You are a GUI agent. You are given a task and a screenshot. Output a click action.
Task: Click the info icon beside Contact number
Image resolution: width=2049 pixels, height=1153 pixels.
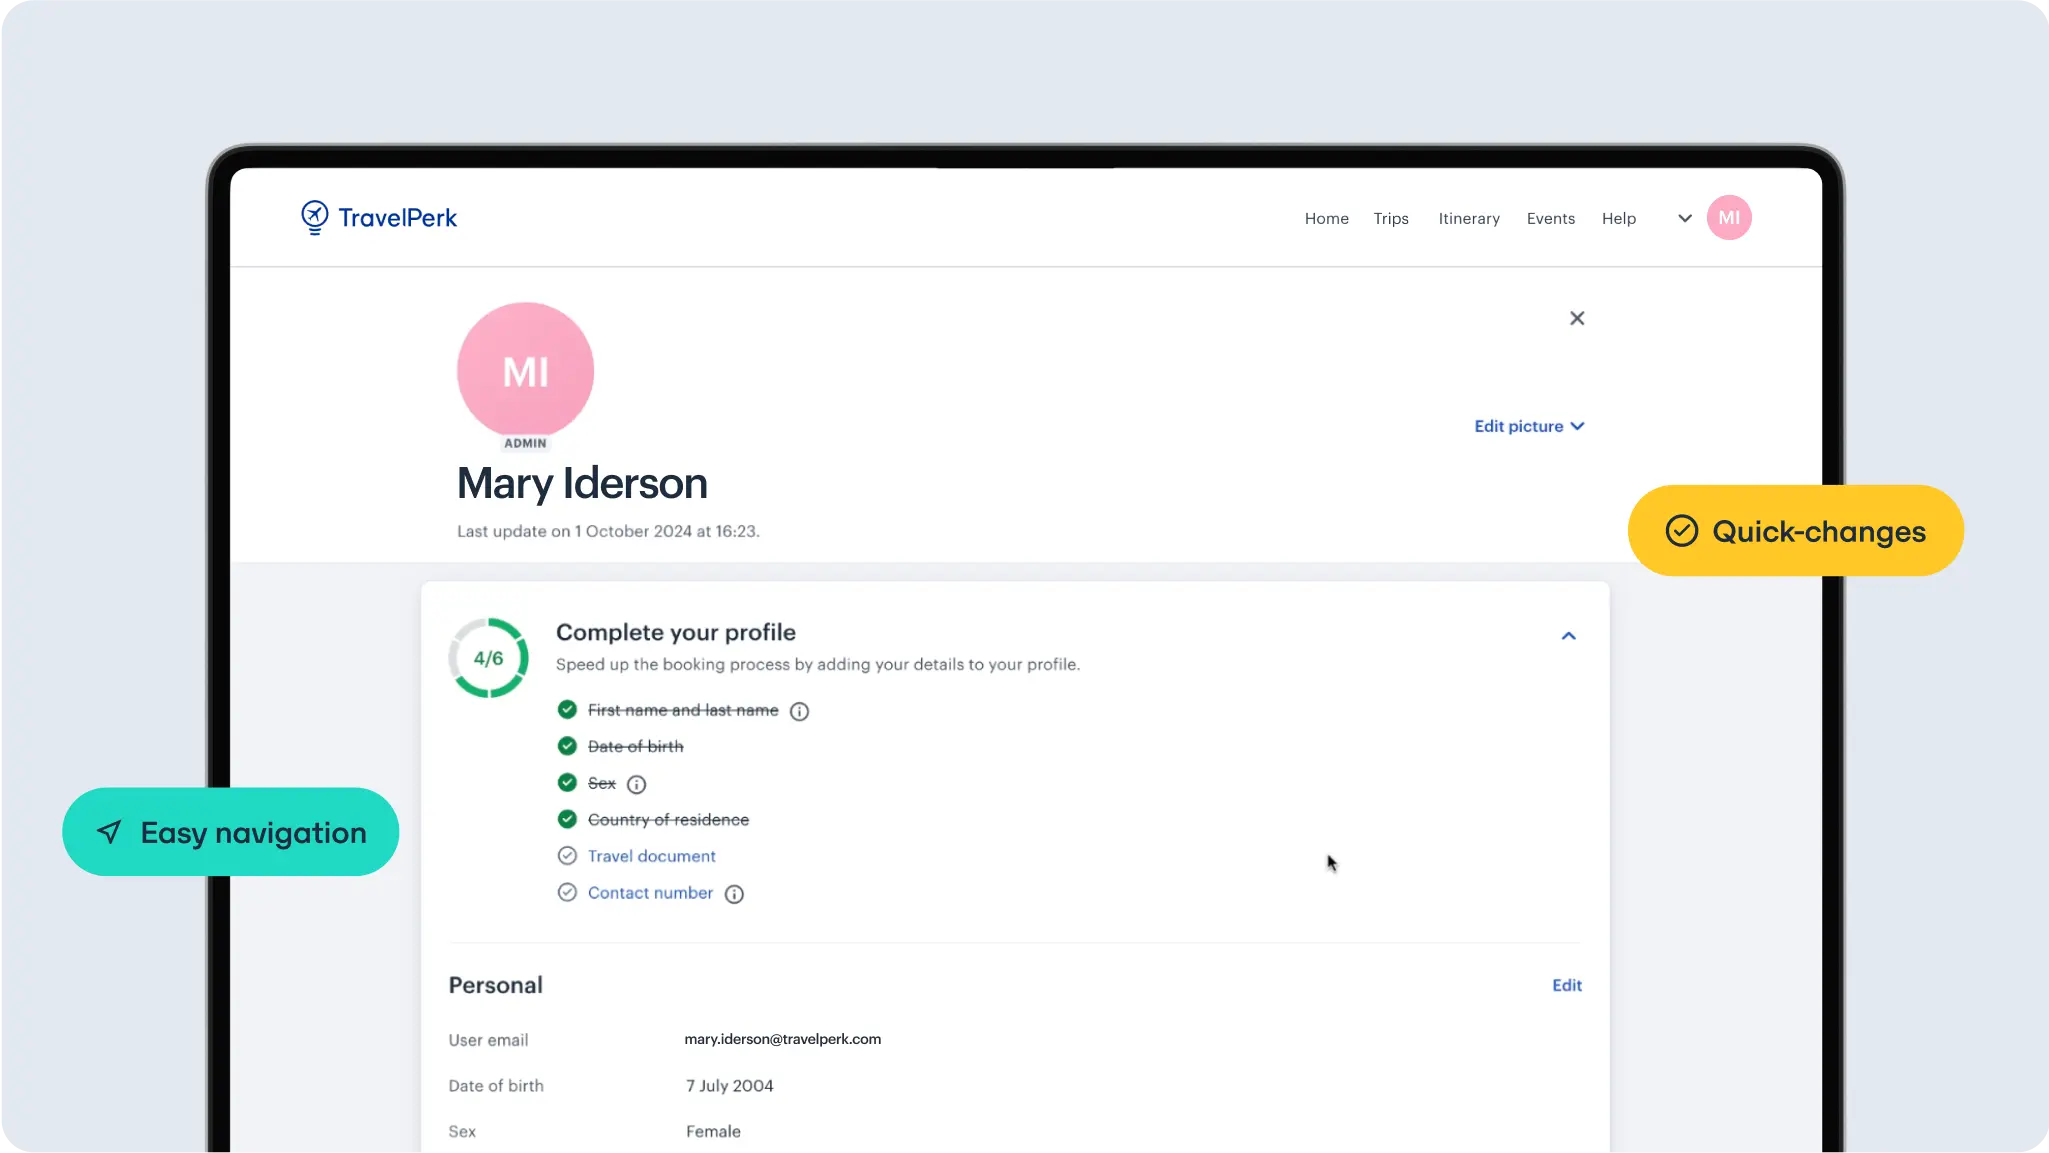click(x=734, y=893)
